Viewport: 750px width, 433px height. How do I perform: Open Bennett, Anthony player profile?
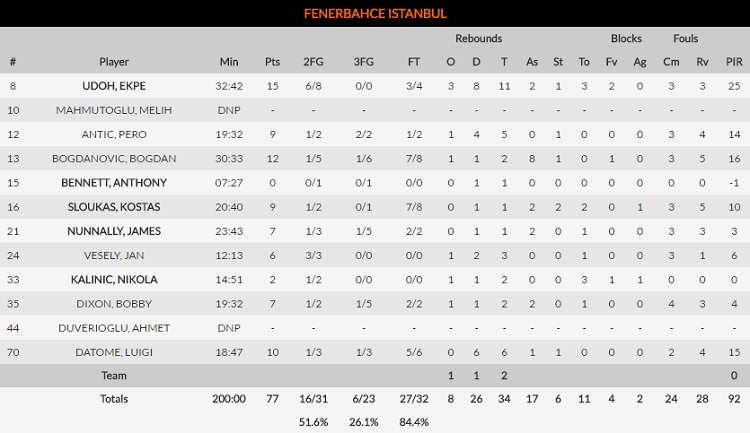(x=114, y=183)
